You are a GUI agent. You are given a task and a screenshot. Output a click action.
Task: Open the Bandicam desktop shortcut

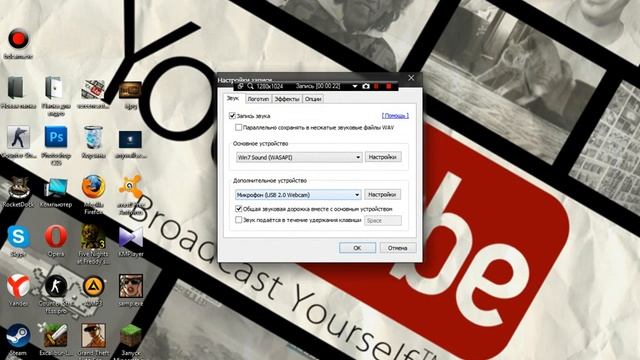[x=18, y=40]
